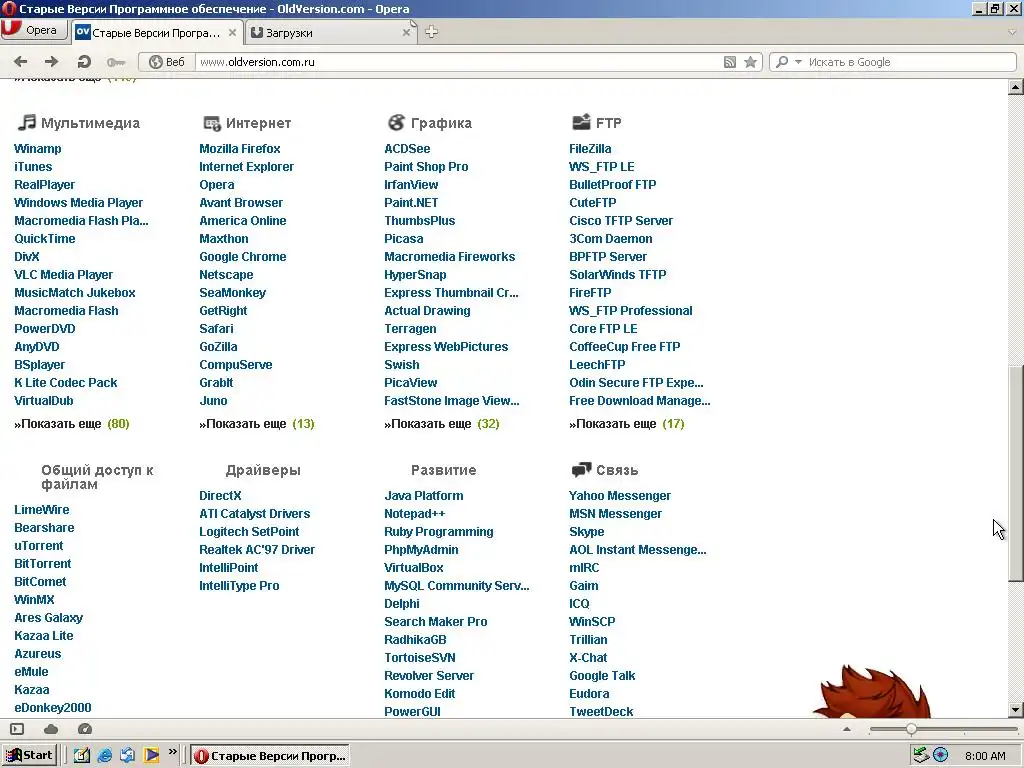Open the DirectX link

coord(220,496)
